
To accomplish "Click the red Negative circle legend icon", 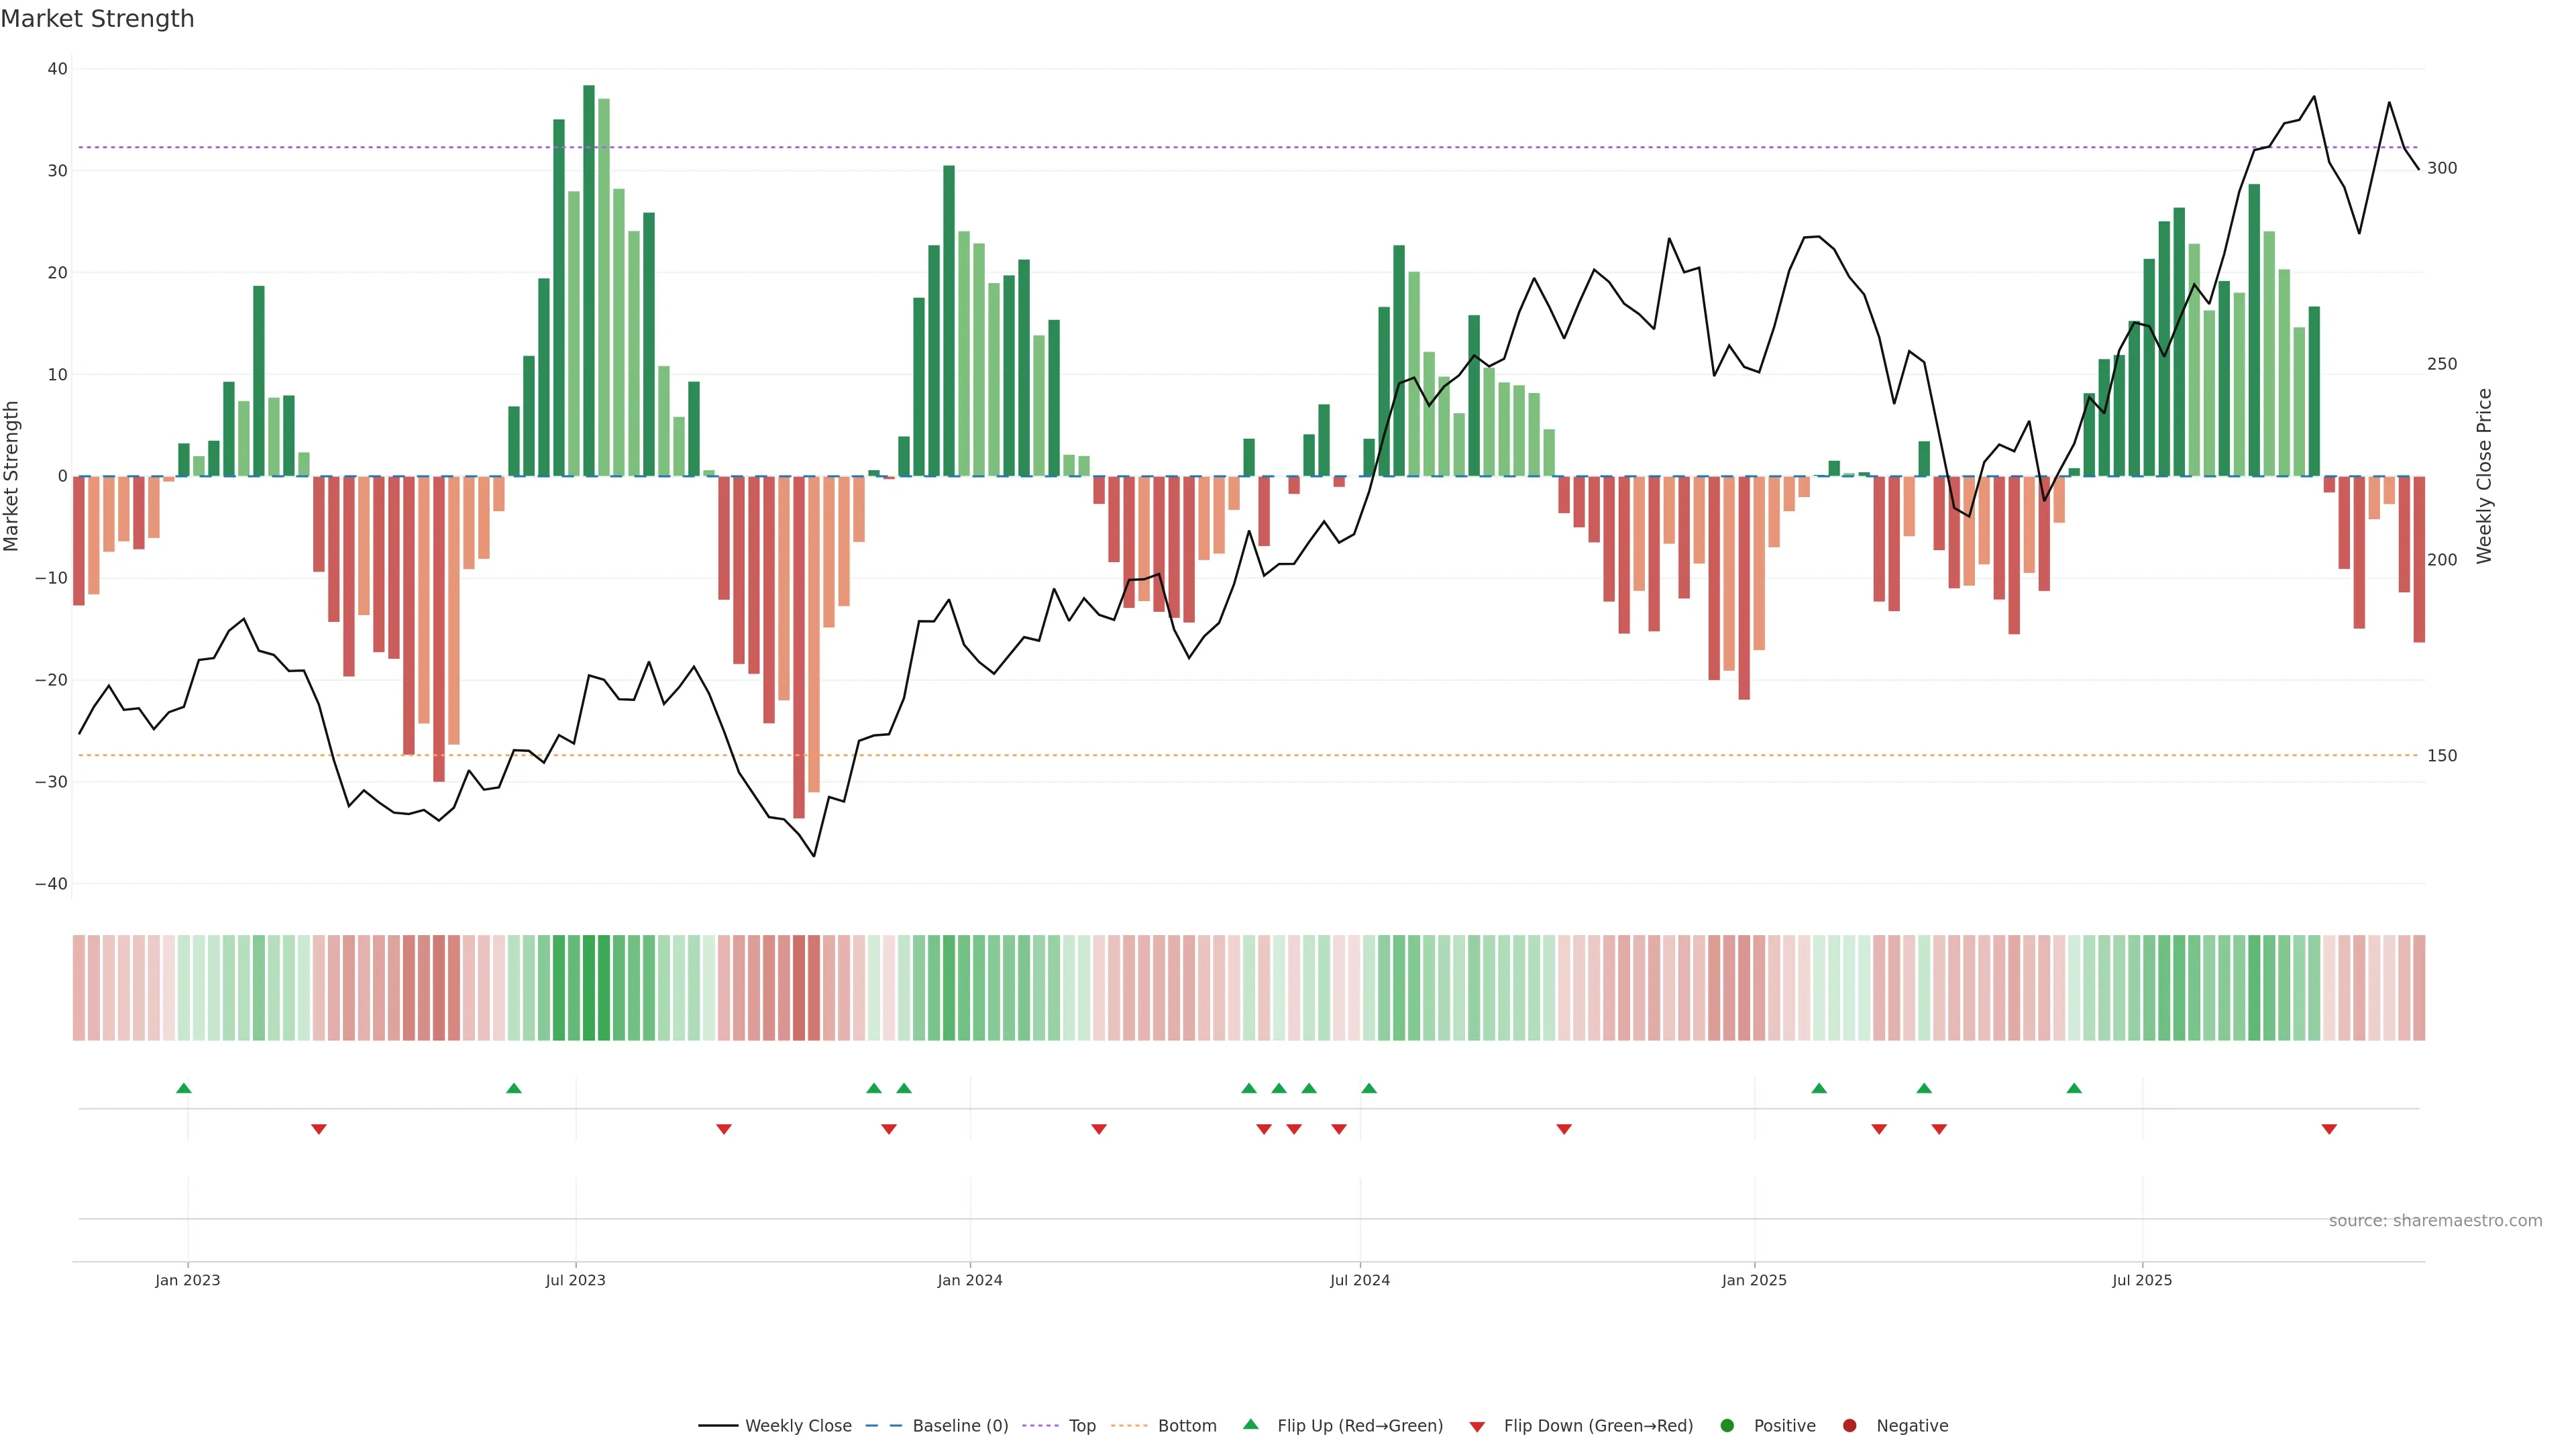I will coord(1849,1426).
